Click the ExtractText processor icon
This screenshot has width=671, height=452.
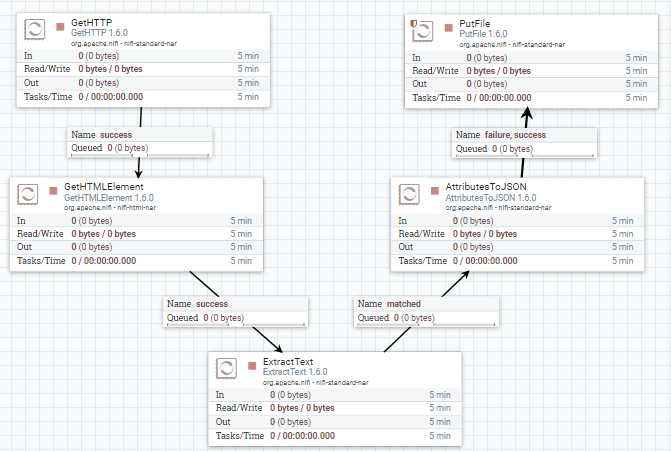click(x=228, y=368)
